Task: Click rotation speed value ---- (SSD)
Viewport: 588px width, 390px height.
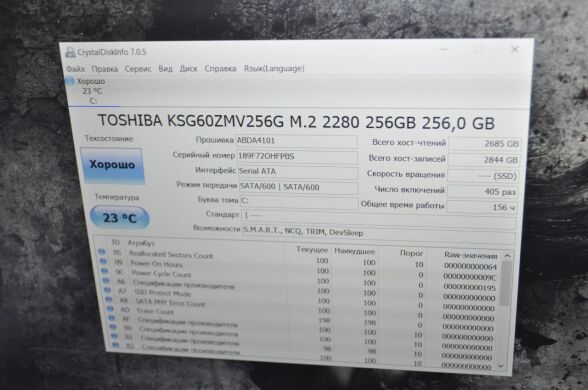Action: (483, 176)
